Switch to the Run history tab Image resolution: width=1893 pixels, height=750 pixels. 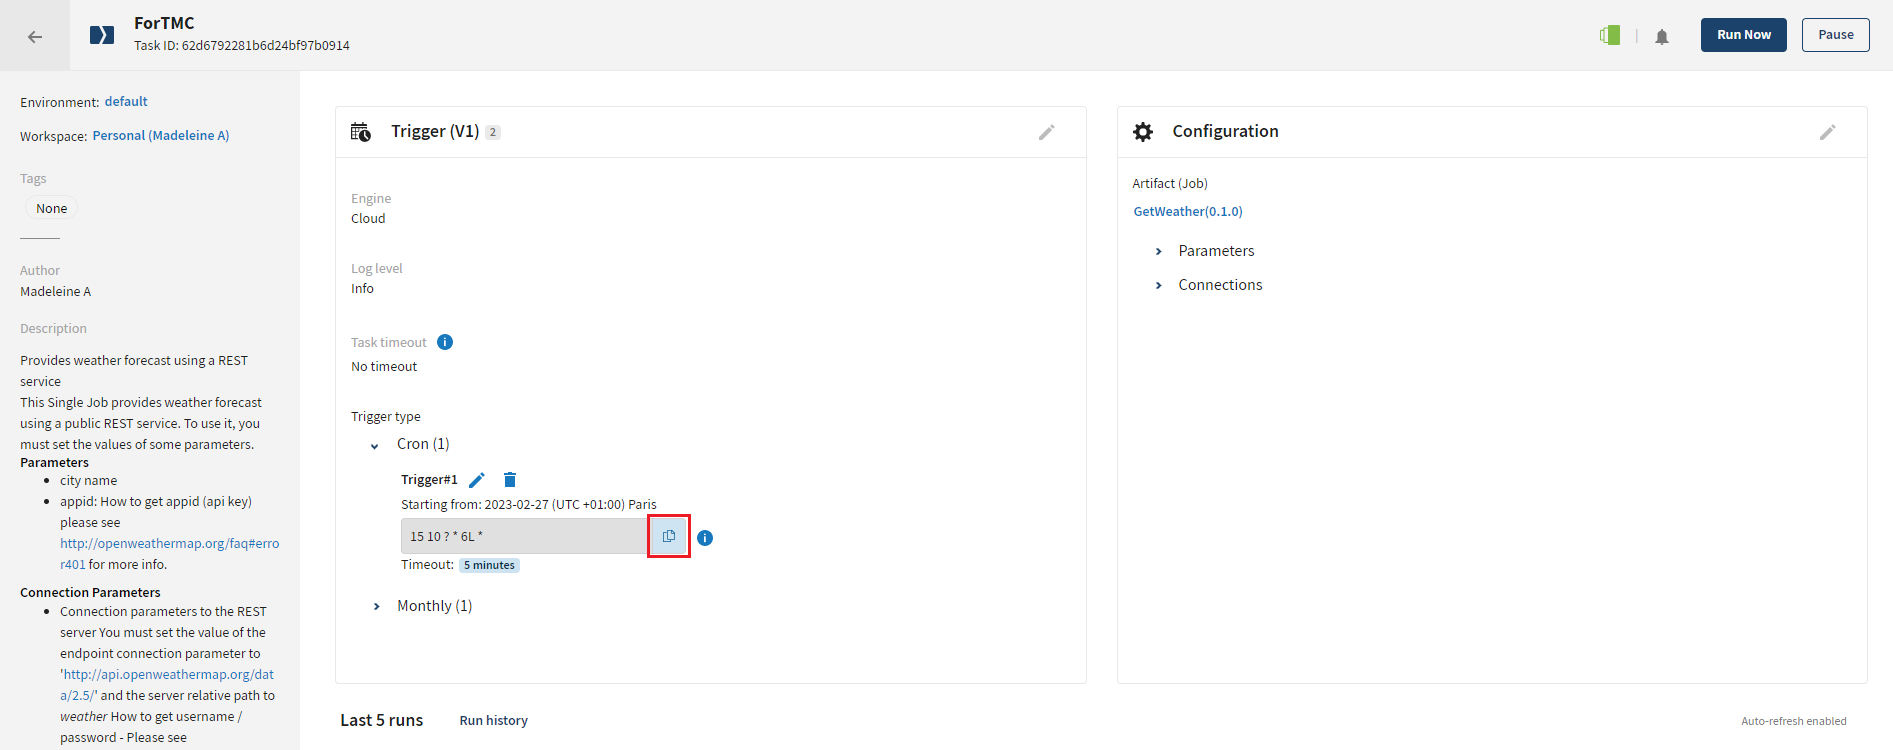(x=493, y=721)
